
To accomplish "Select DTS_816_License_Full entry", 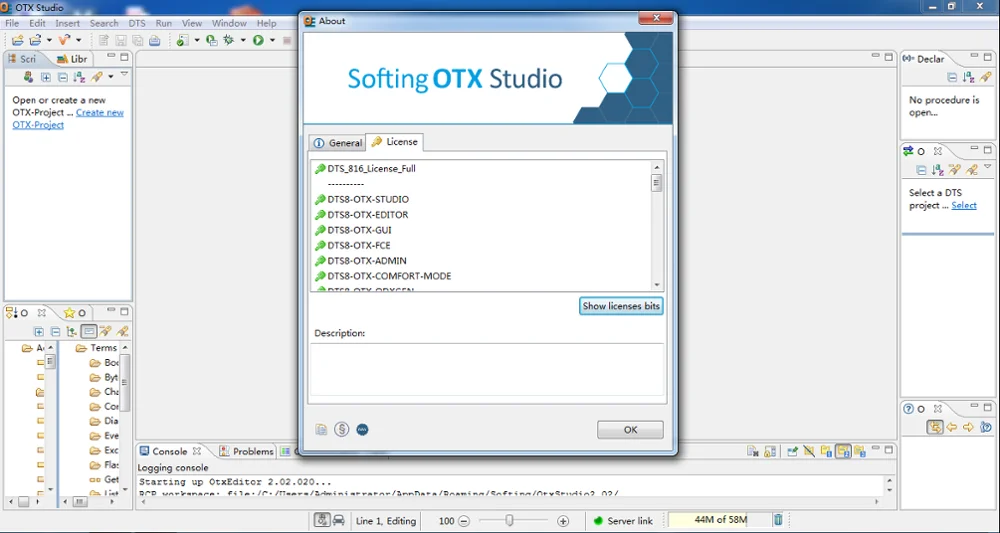I will click(x=365, y=169).
